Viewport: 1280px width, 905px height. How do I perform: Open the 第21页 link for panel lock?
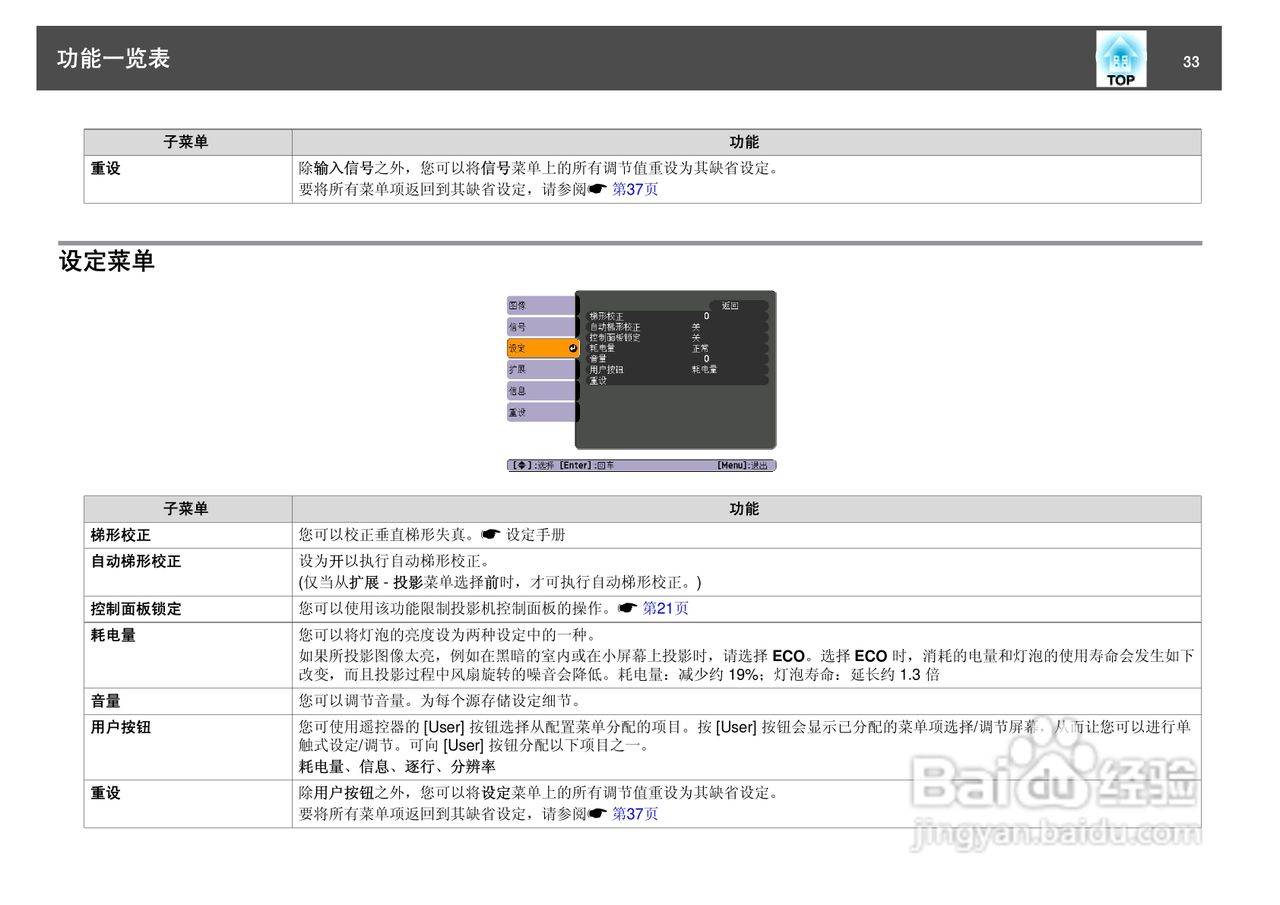[x=665, y=608]
